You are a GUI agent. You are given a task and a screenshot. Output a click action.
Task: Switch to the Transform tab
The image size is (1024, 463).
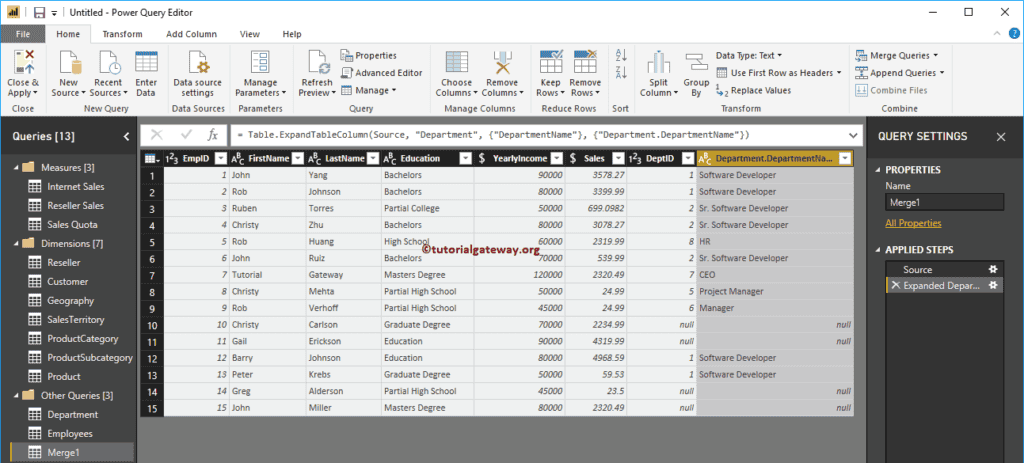tap(122, 34)
